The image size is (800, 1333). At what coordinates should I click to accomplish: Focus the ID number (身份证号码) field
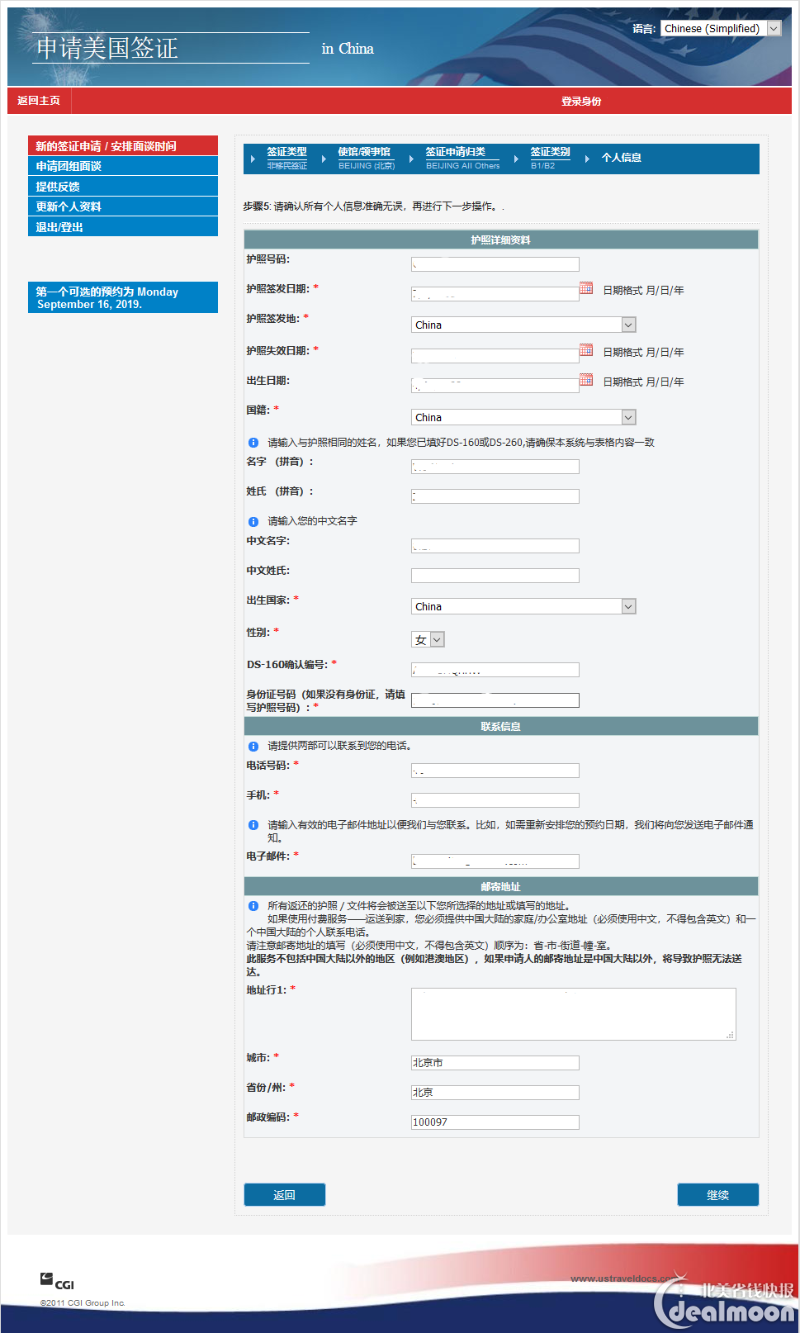click(495, 700)
